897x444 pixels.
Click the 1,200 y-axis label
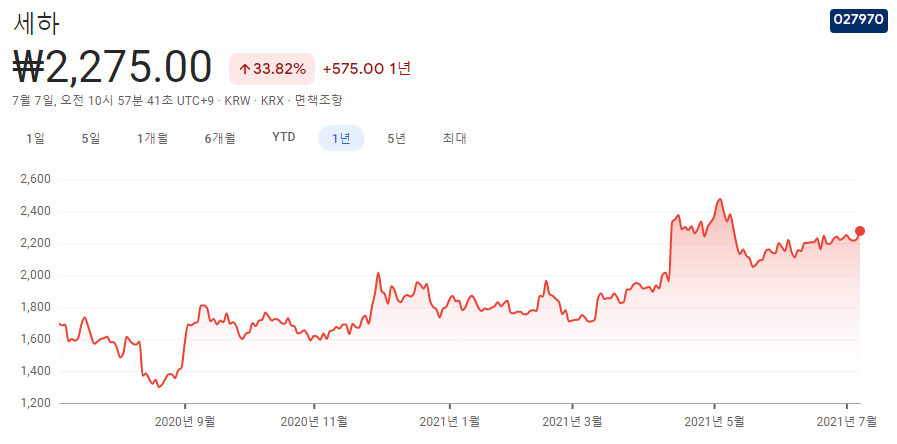[x=35, y=403]
